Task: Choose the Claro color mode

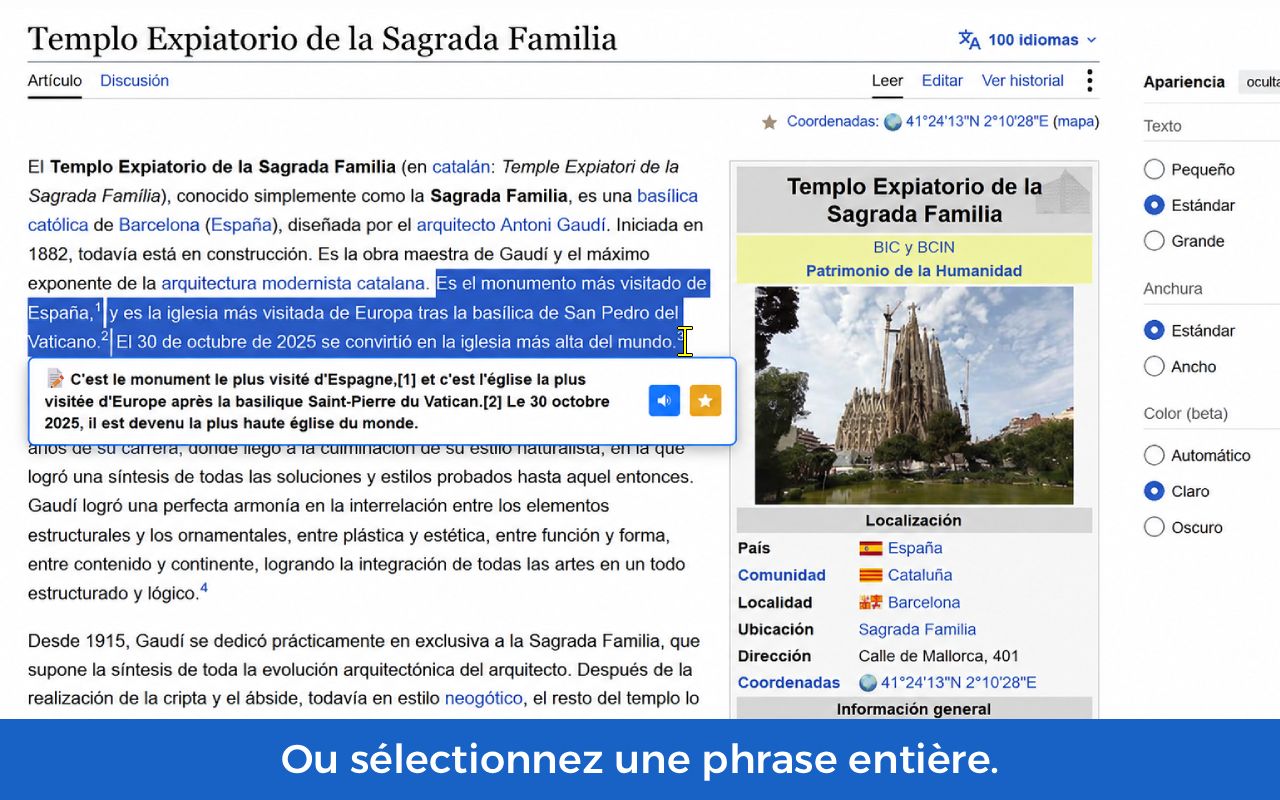Action: 1154,491
